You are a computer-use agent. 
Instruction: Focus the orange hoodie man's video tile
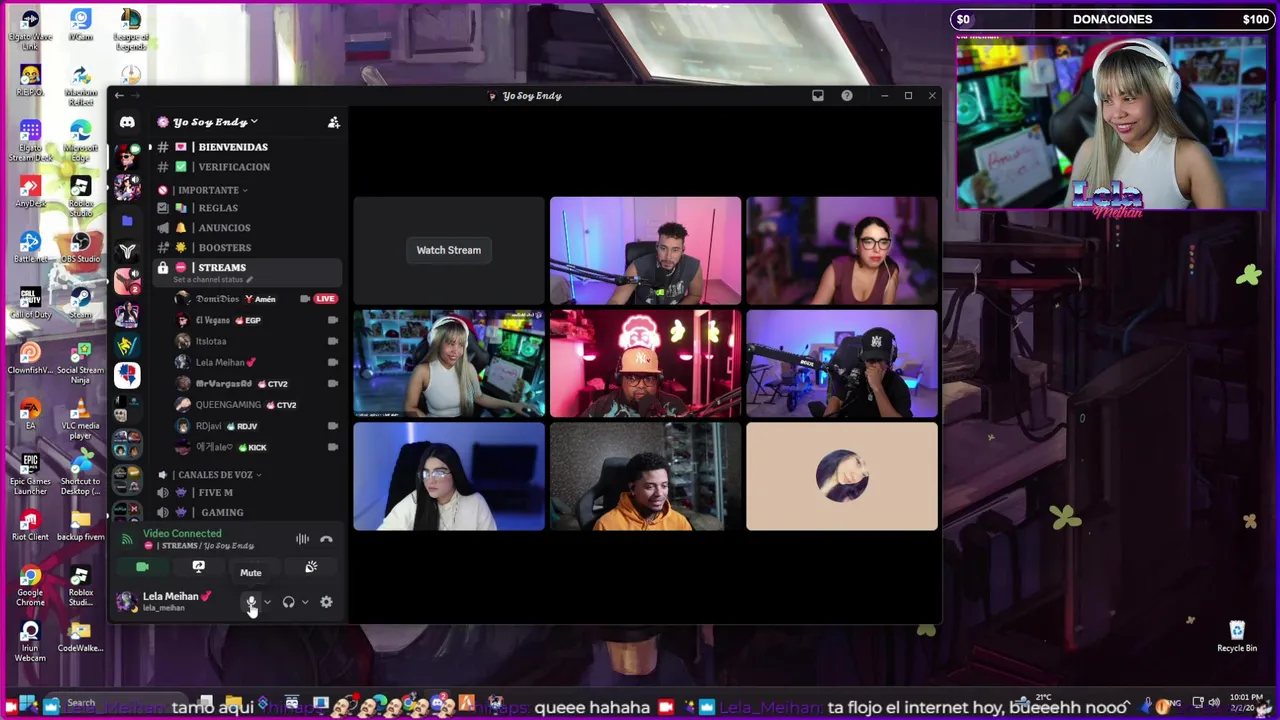pyautogui.click(x=645, y=476)
